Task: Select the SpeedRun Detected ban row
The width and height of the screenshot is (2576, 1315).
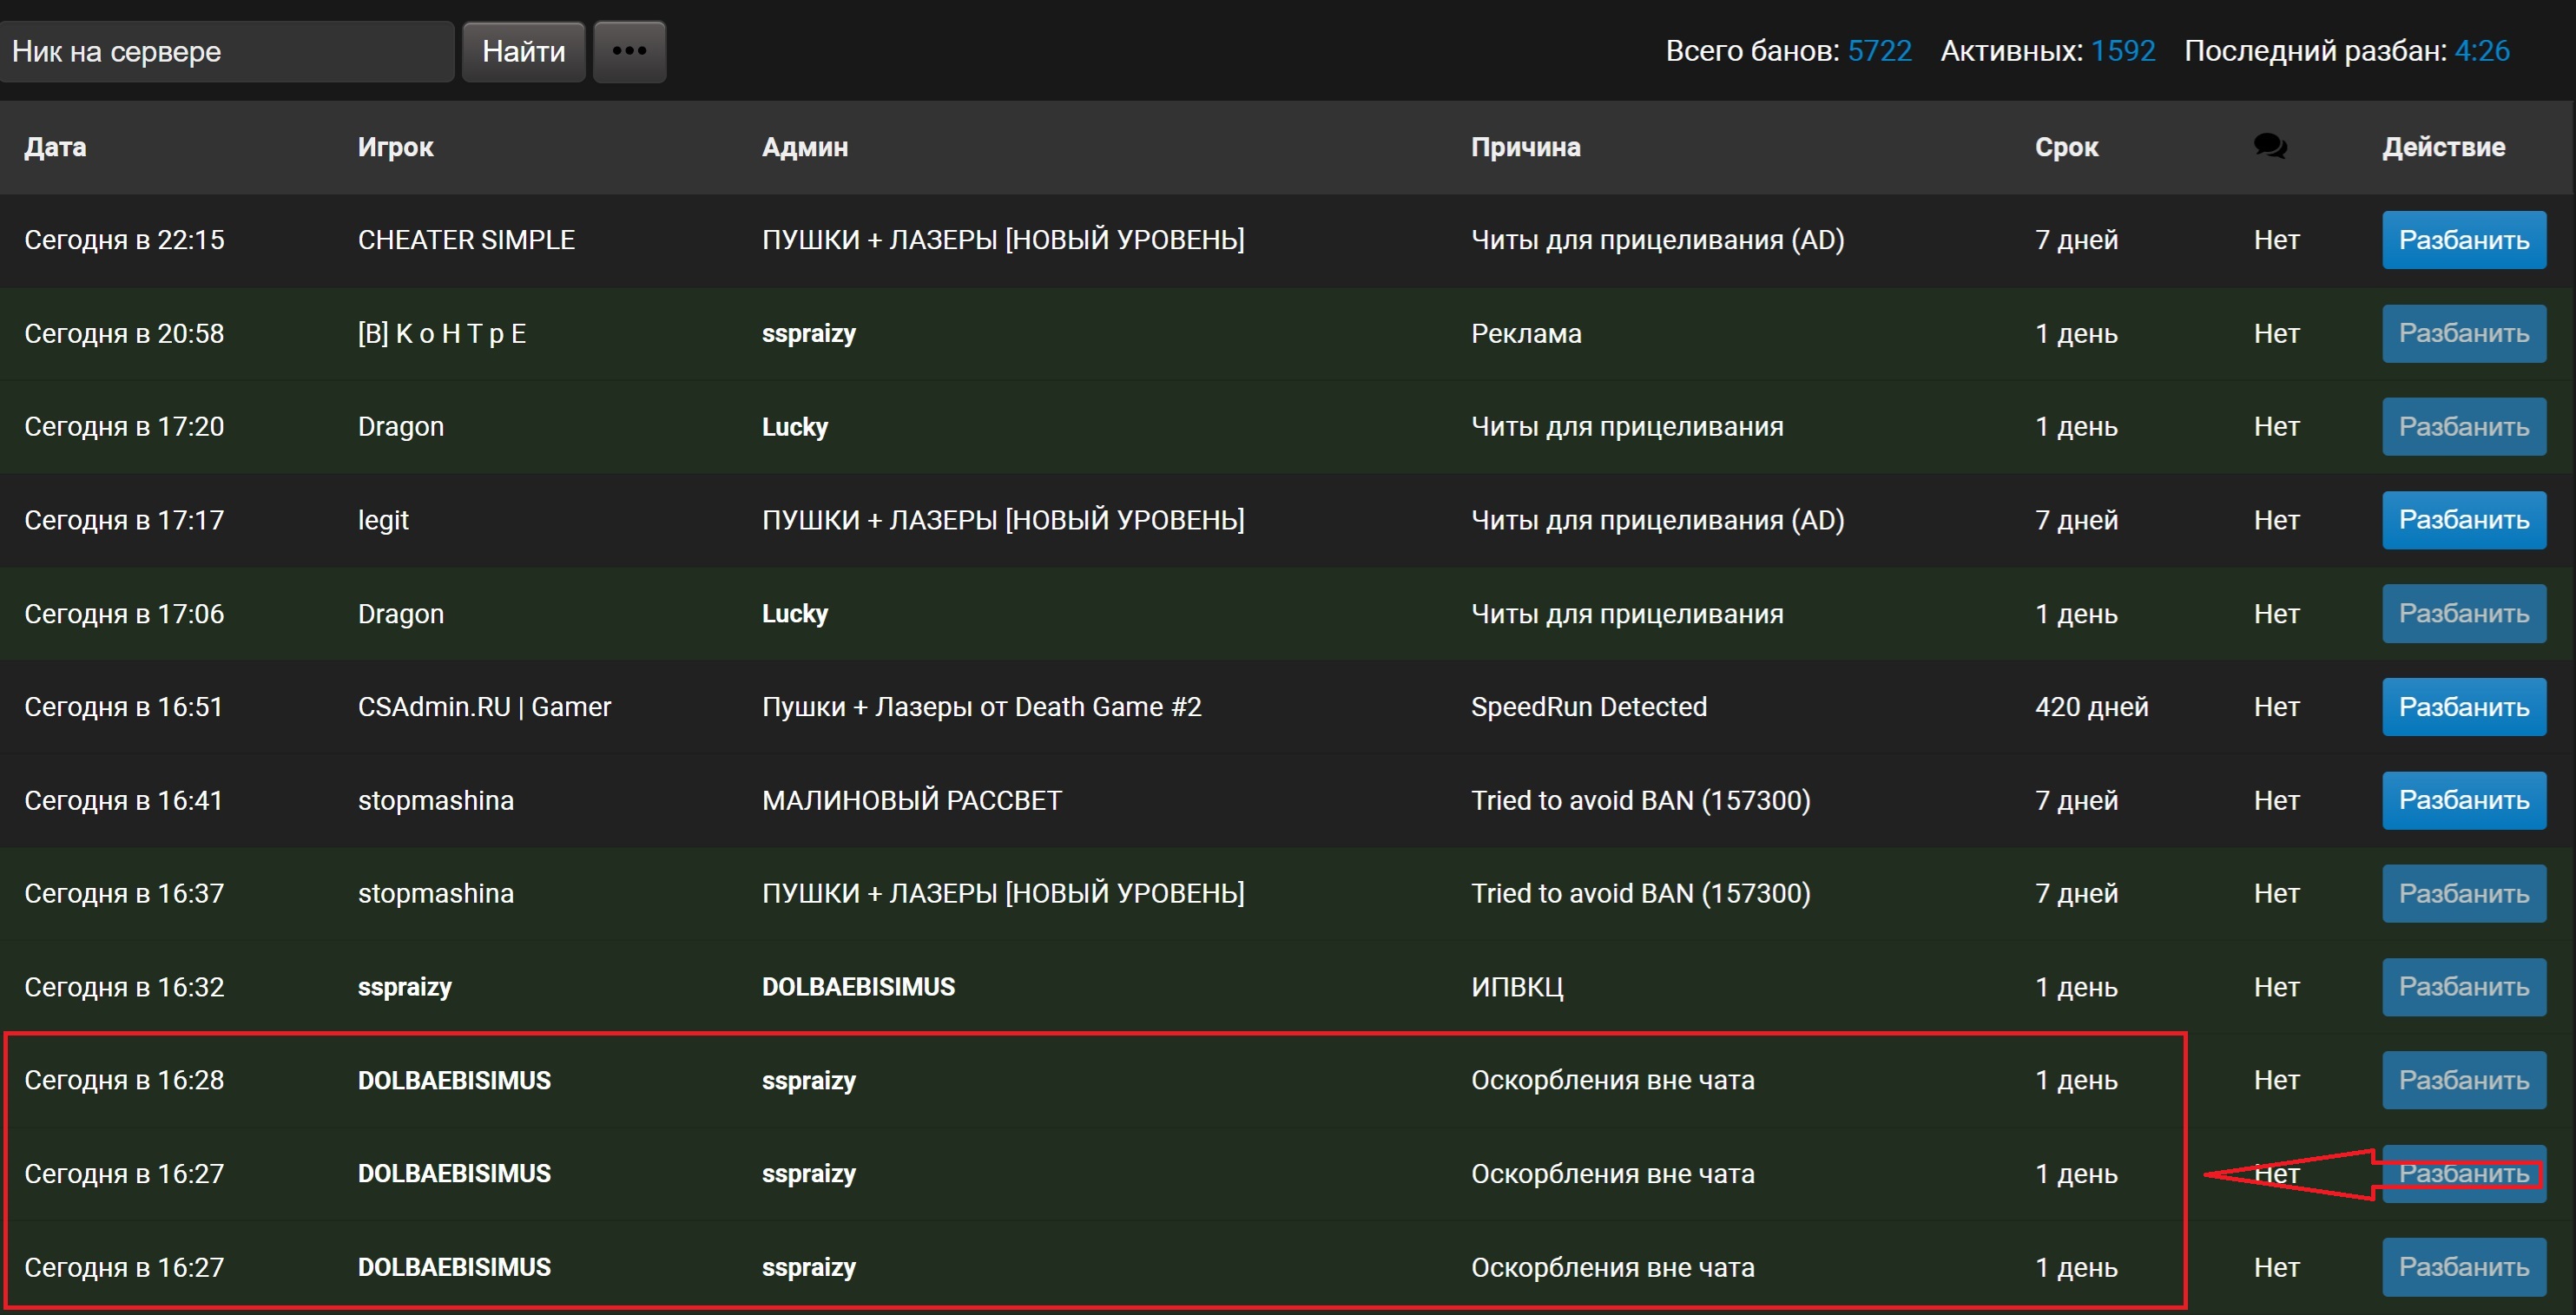Action: tap(1588, 707)
